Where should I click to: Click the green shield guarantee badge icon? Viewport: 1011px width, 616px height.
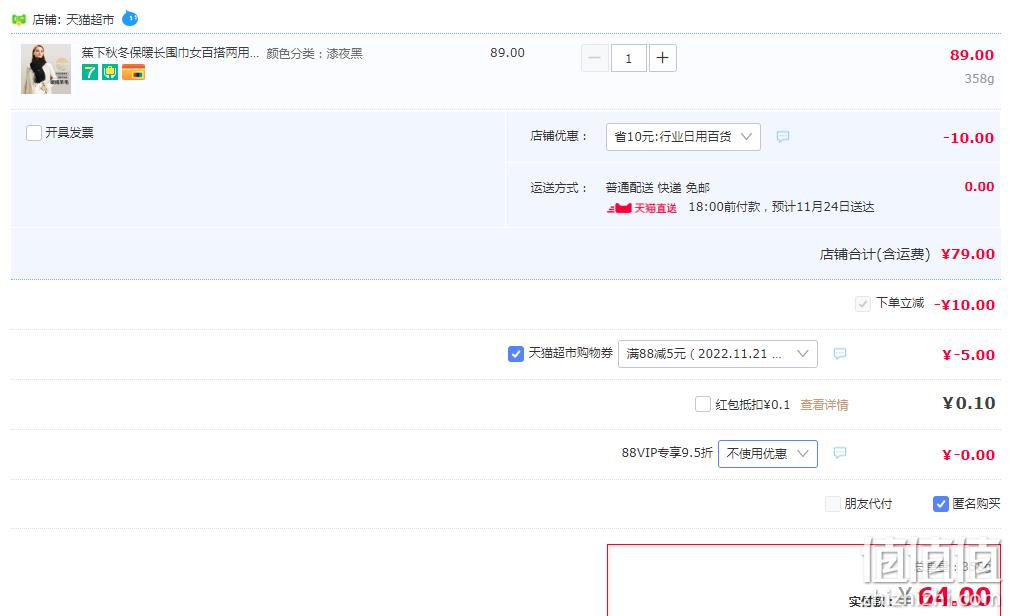110,72
